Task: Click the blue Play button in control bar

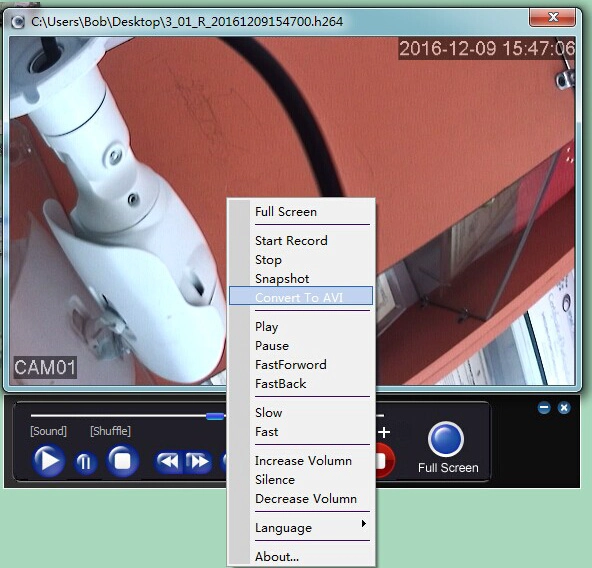Action: [48, 460]
